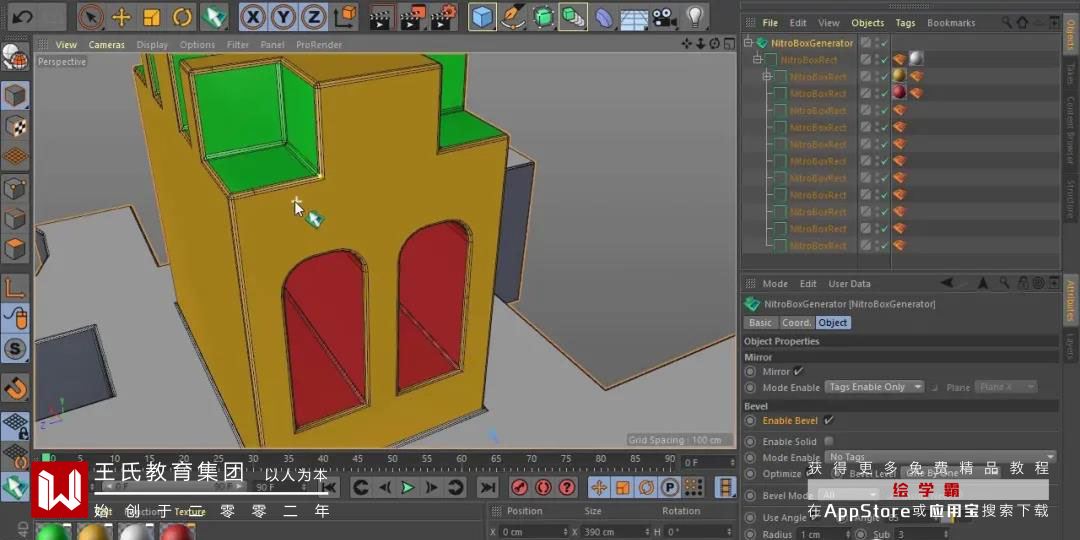The image size is (1080, 540).
Task: Activate the Scale tool
Action: (x=152, y=17)
